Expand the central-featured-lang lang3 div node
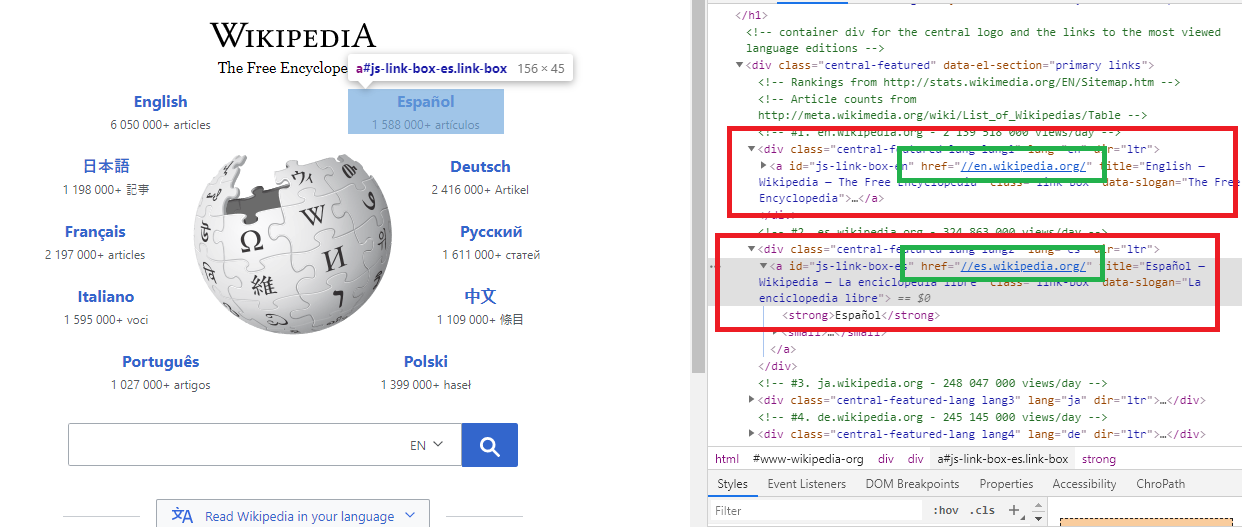Image resolution: width=1242 pixels, height=527 pixels. point(752,400)
